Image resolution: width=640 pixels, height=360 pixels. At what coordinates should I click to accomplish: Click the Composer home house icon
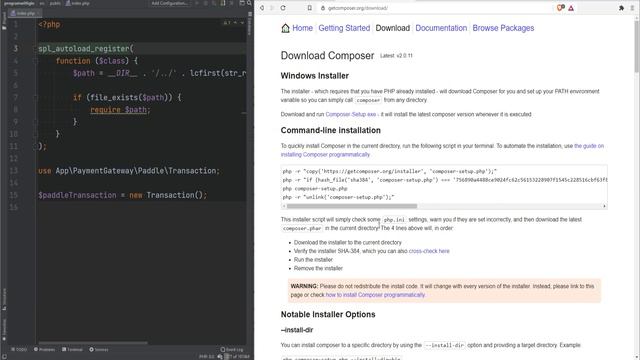(x=285, y=28)
